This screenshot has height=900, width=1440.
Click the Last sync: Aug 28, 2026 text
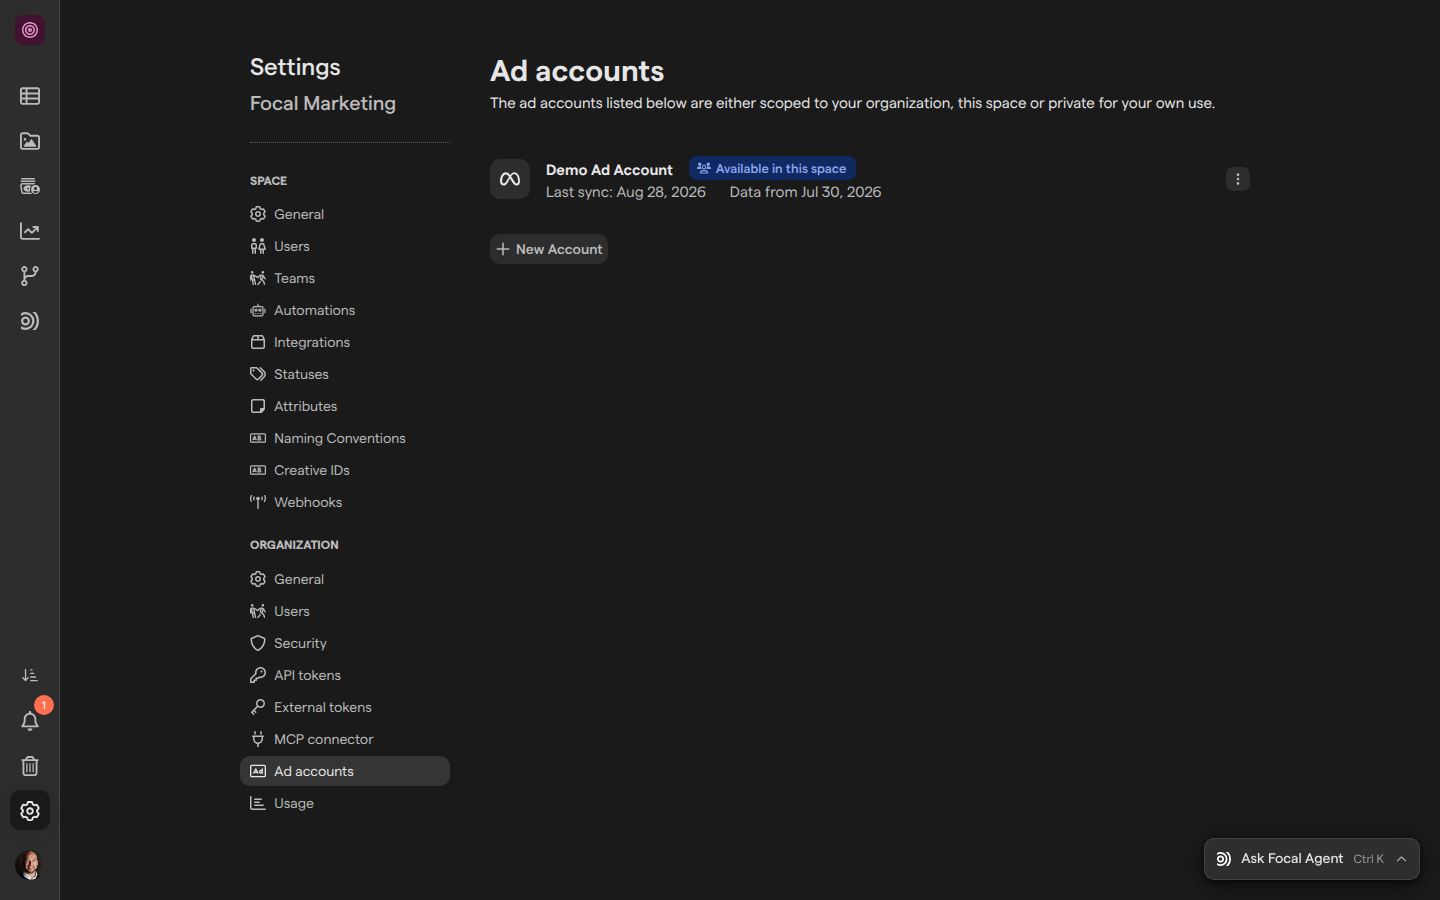point(626,192)
